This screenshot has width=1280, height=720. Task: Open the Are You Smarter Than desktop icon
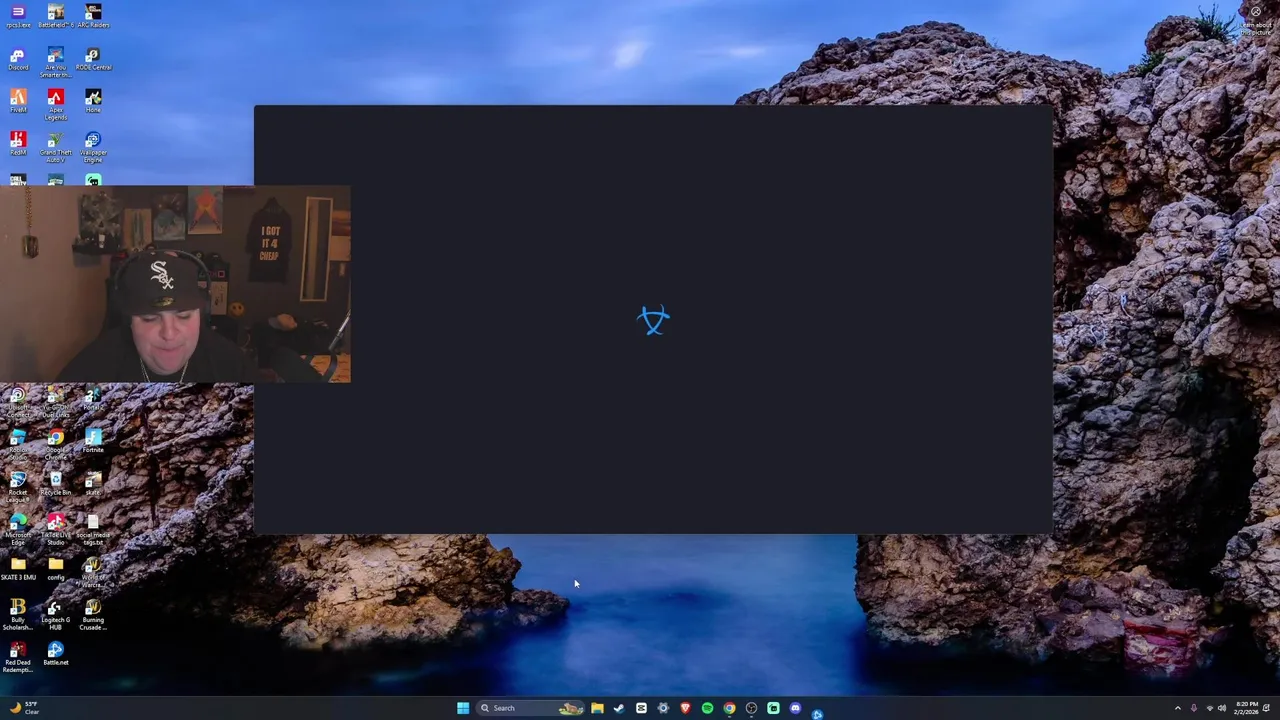55,62
